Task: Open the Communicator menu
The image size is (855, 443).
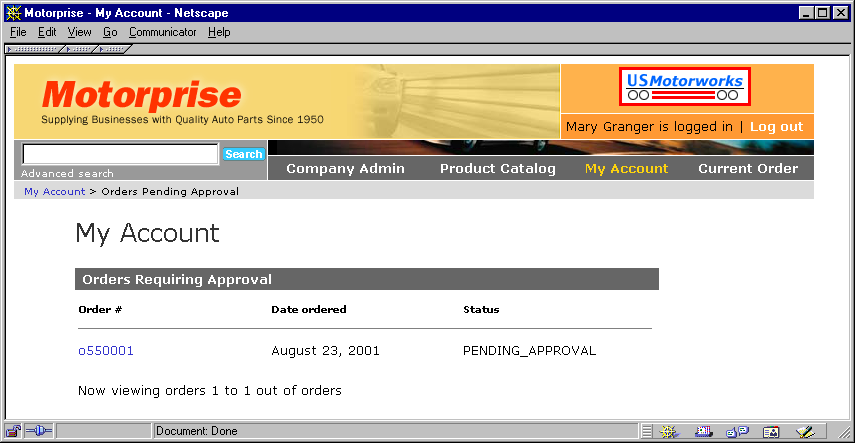Action: (x=162, y=32)
